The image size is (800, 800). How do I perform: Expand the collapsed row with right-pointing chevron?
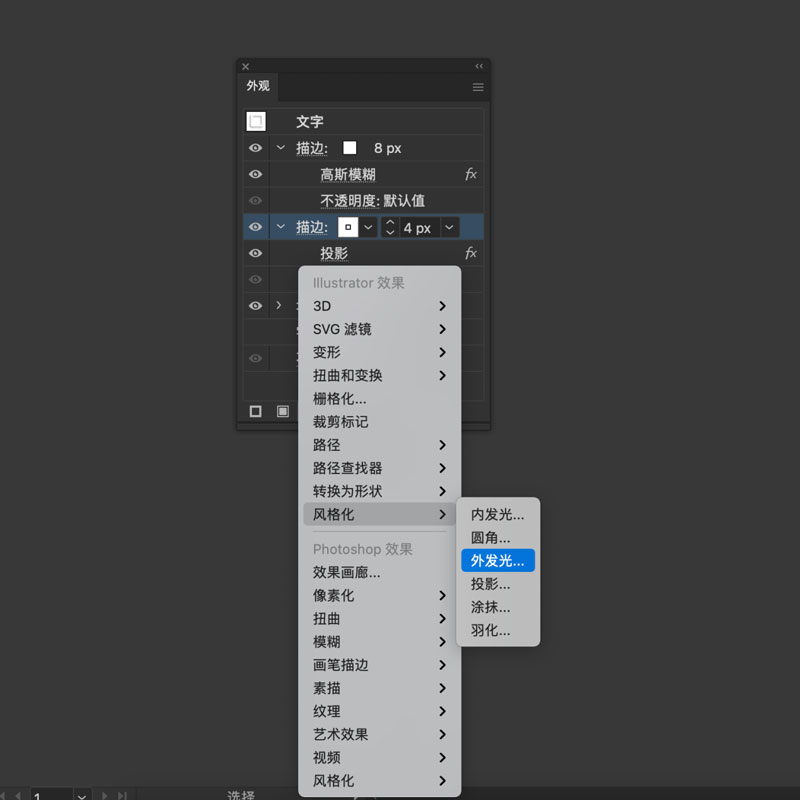click(x=279, y=305)
